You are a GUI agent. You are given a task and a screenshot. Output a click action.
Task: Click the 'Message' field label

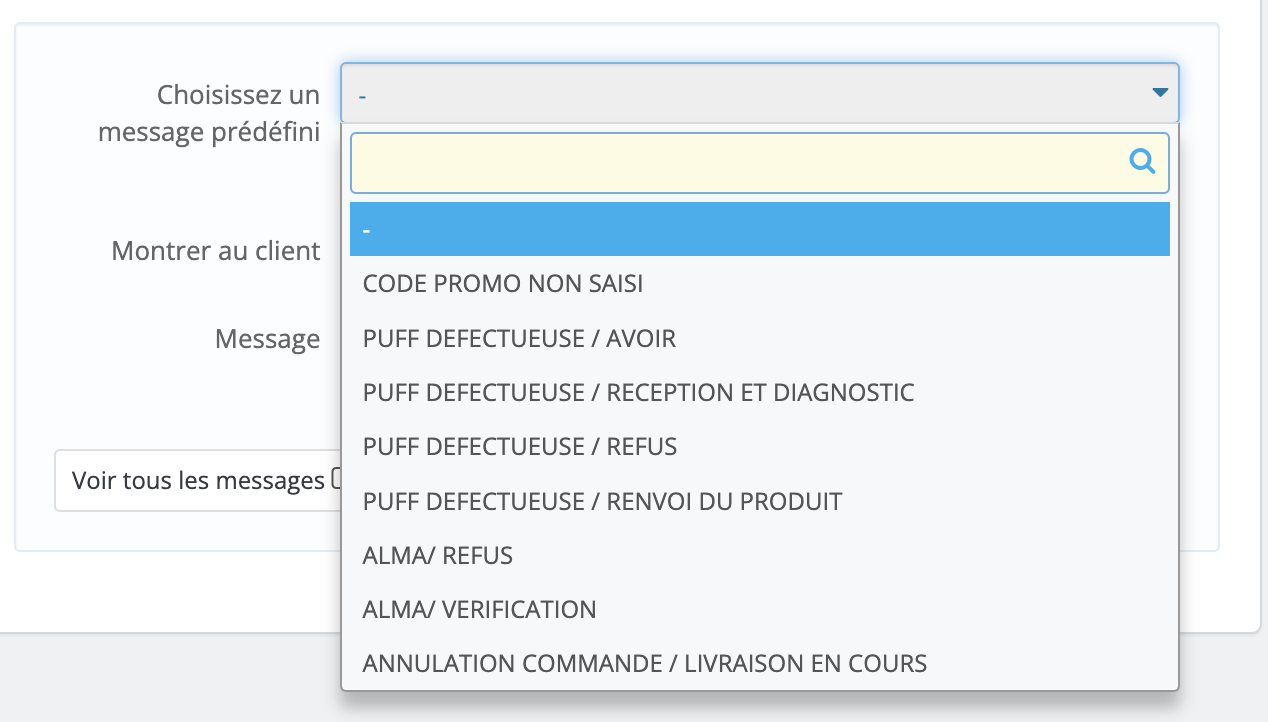[x=267, y=339]
